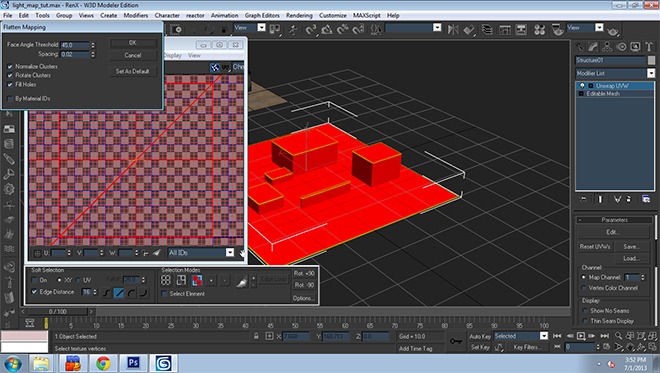
Task: Click Go to Start playback icon
Action: (557, 336)
